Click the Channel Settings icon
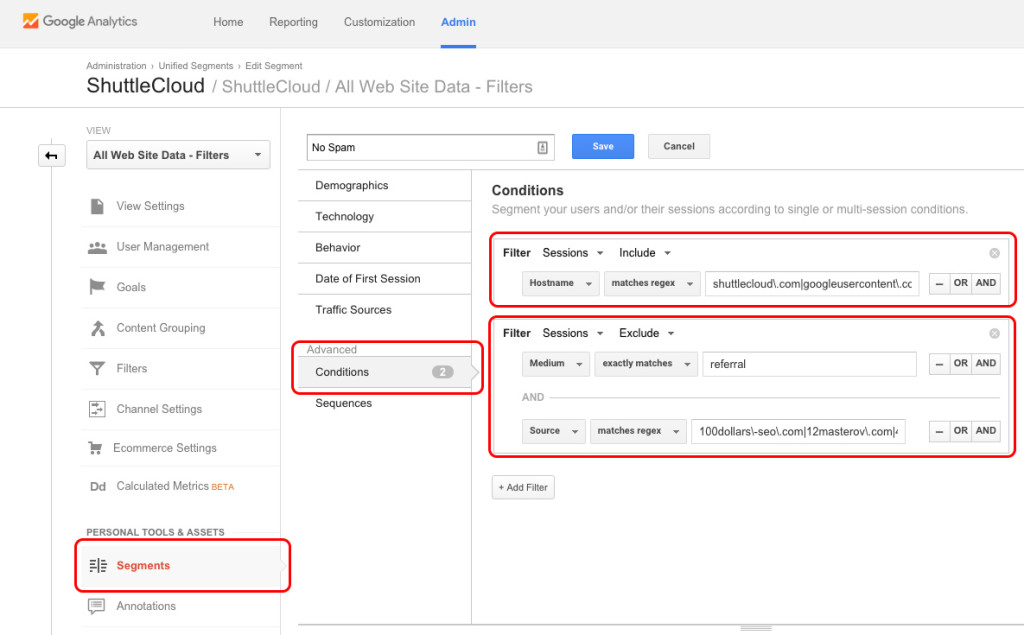The width and height of the screenshot is (1024, 635). click(x=97, y=409)
